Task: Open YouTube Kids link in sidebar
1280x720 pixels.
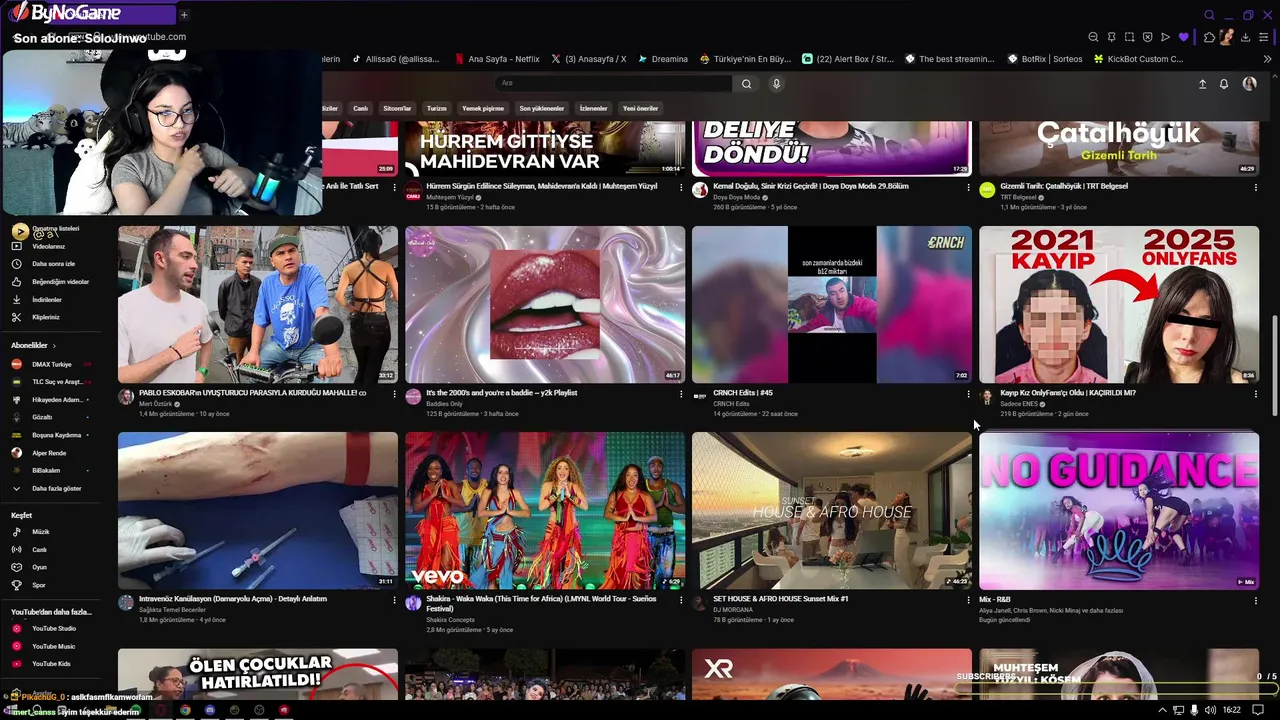Action: tap(51, 664)
